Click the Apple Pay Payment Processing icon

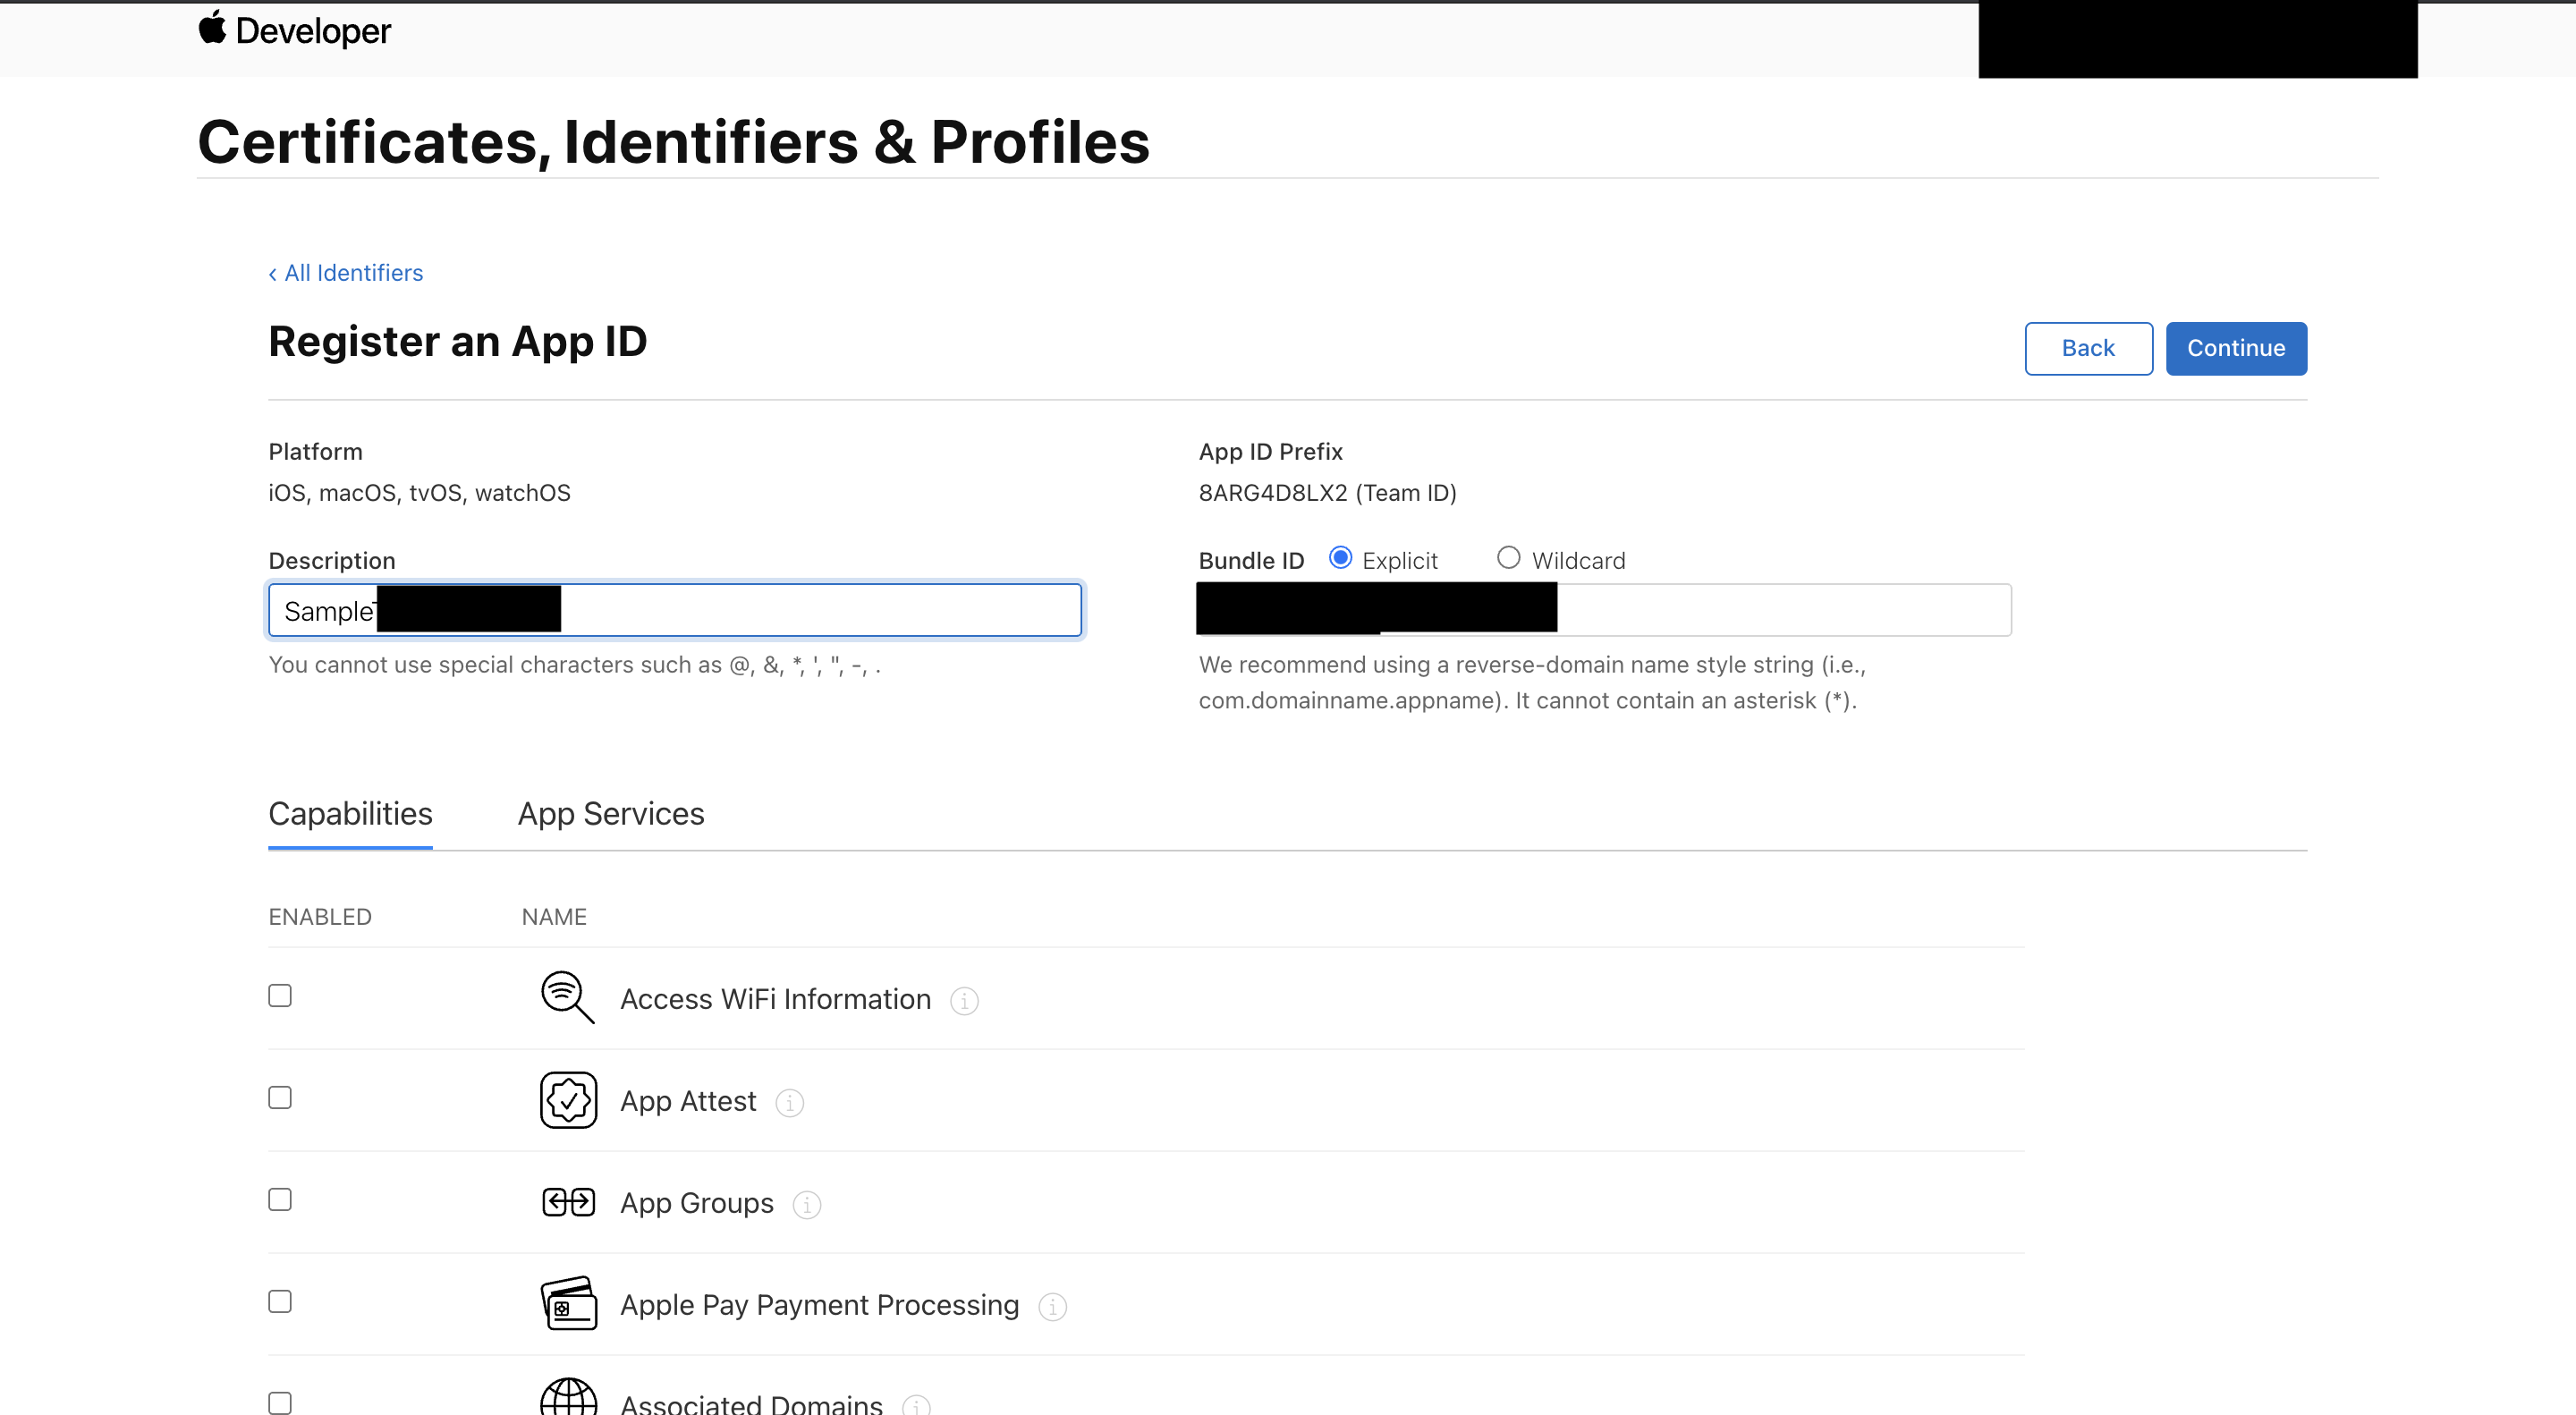pyautogui.click(x=568, y=1304)
